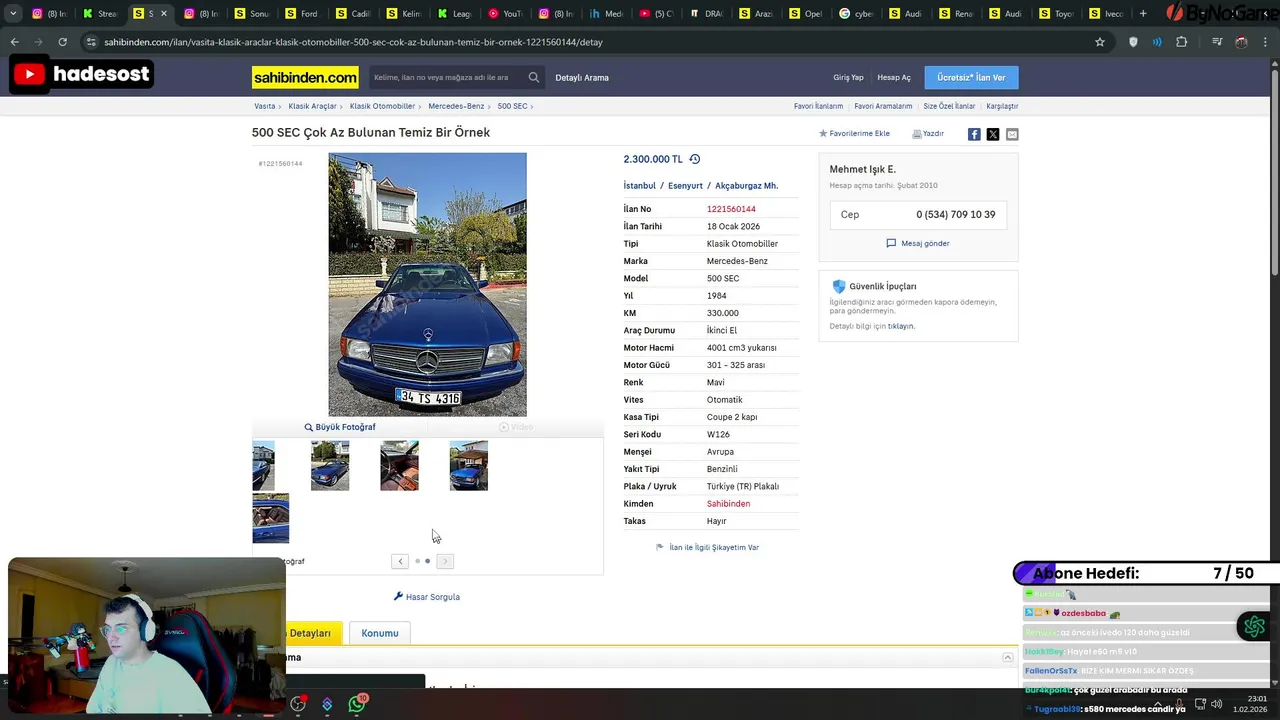
Task: Select the car under carport thumbnail
Action: point(468,466)
